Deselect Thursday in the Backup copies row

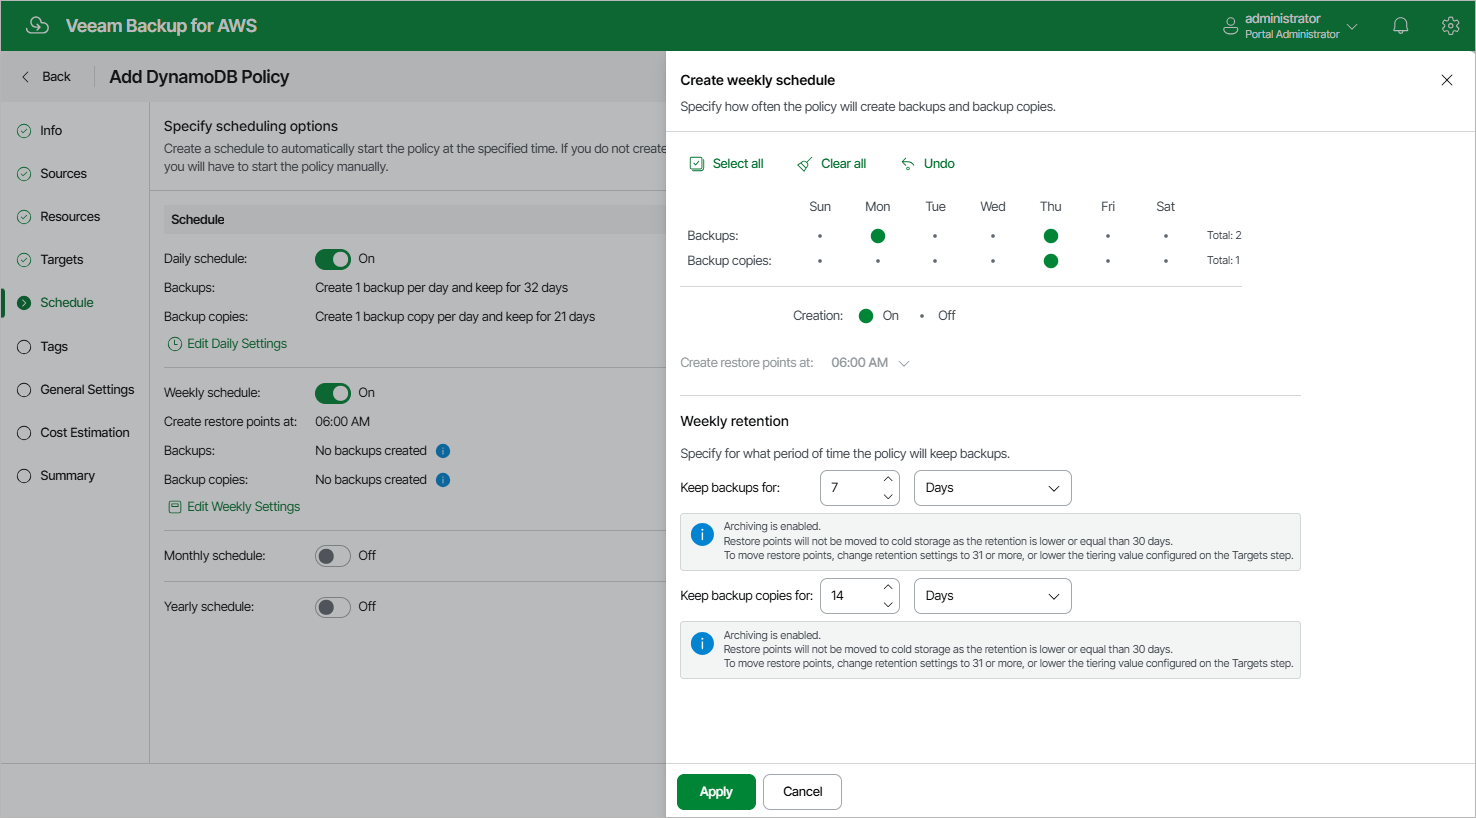point(1051,261)
